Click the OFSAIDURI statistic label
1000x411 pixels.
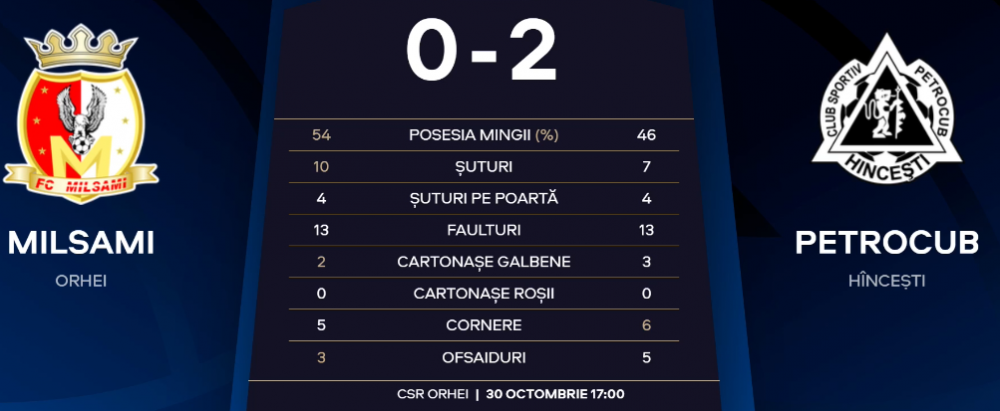tap(483, 357)
